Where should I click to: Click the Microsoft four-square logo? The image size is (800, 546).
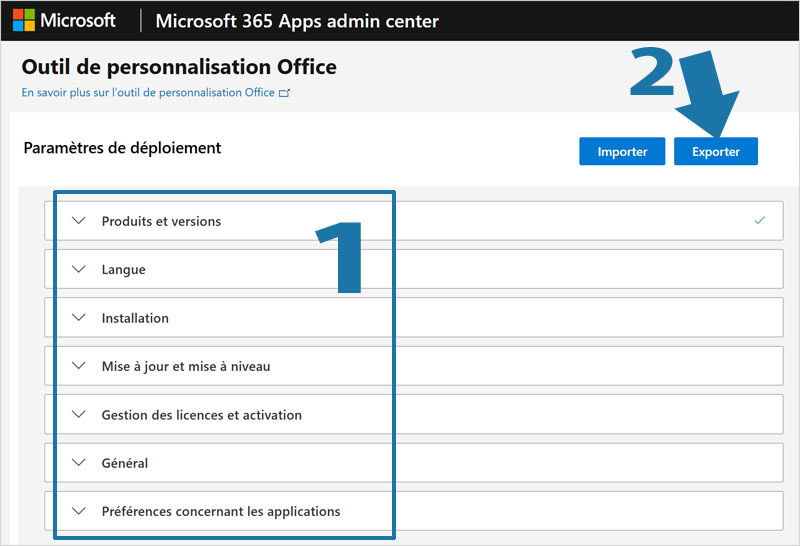click(x=23, y=20)
